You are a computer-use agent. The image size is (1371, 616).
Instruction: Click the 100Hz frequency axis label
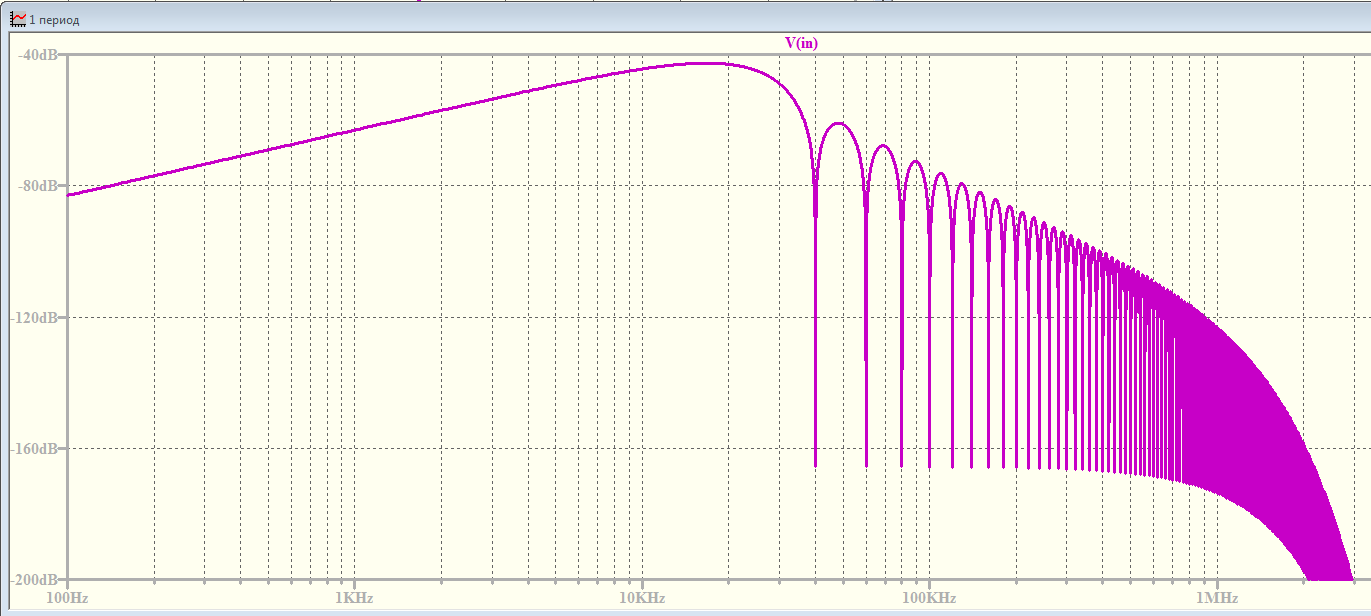(67, 598)
